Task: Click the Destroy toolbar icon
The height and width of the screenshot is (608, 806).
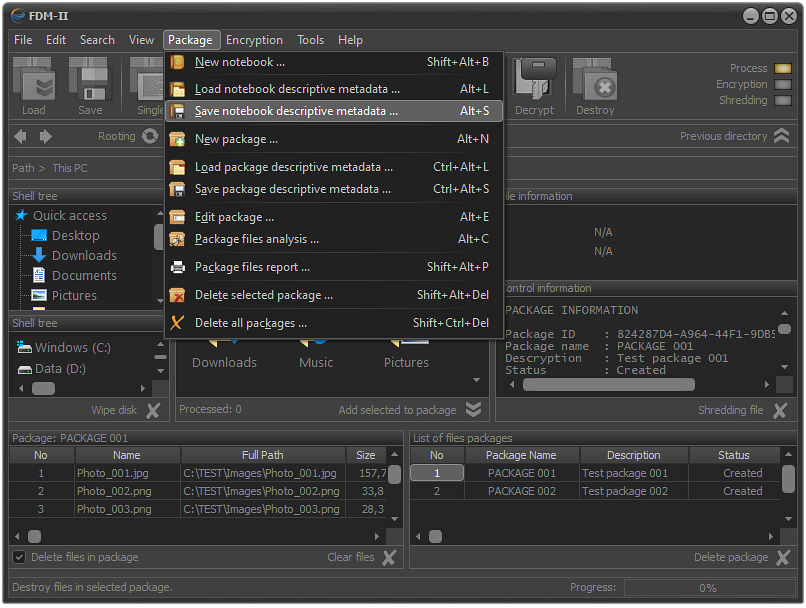Action: point(595,79)
